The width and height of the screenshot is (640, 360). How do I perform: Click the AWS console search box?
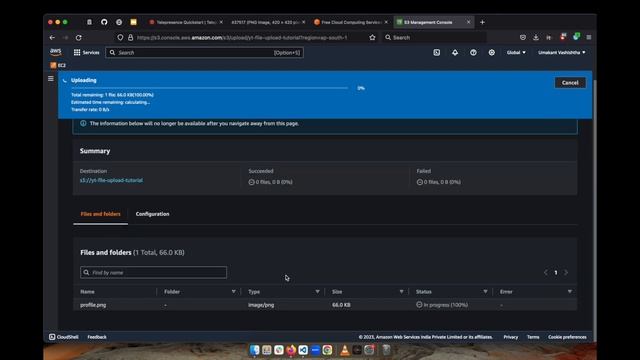point(204,53)
